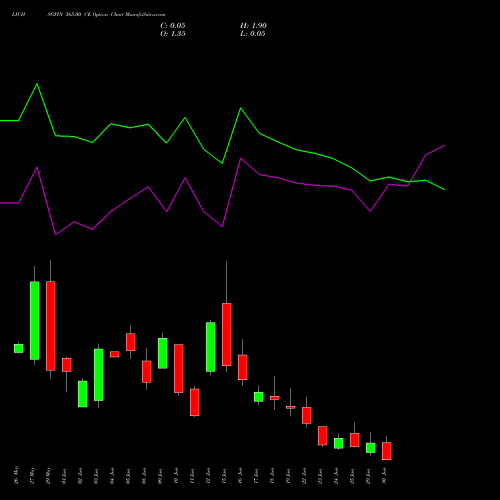Click the red candlestick above 15 Jun

pos(227,334)
